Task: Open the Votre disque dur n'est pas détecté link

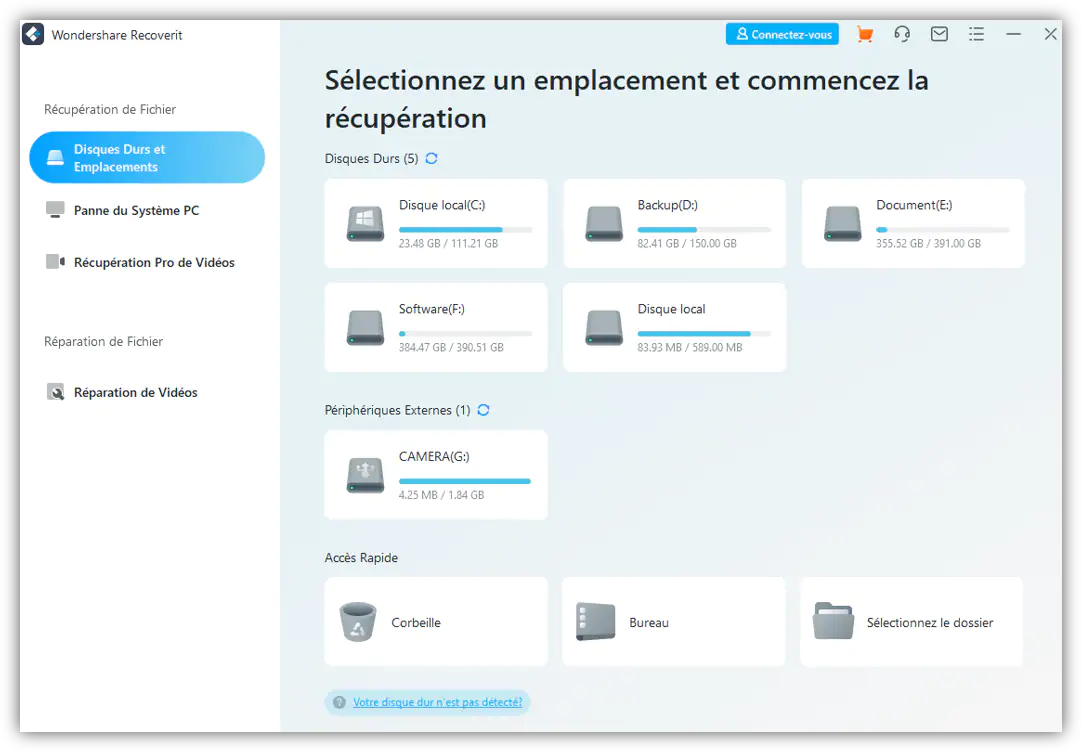Action: 437,702
